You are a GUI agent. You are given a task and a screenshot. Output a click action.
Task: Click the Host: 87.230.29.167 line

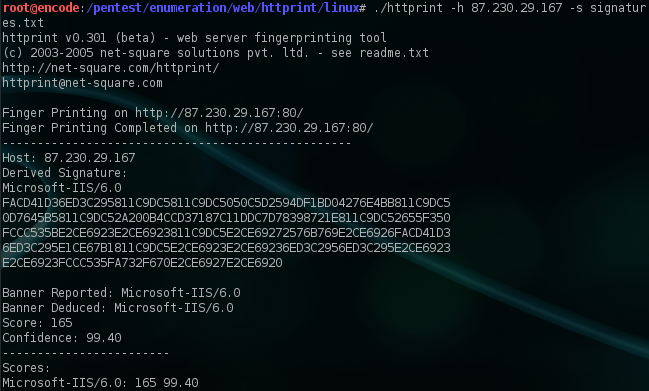[69, 158]
